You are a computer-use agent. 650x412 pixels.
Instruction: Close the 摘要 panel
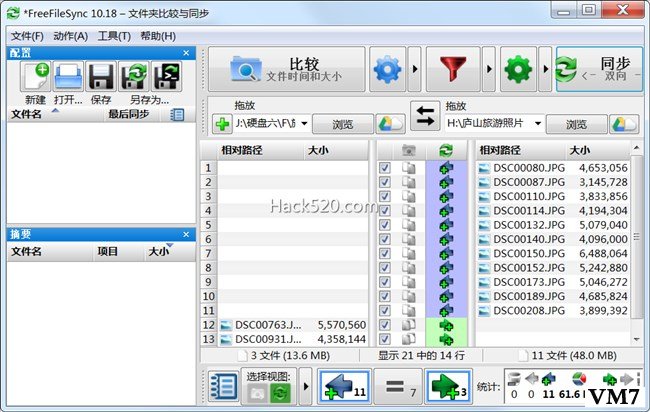coord(186,235)
